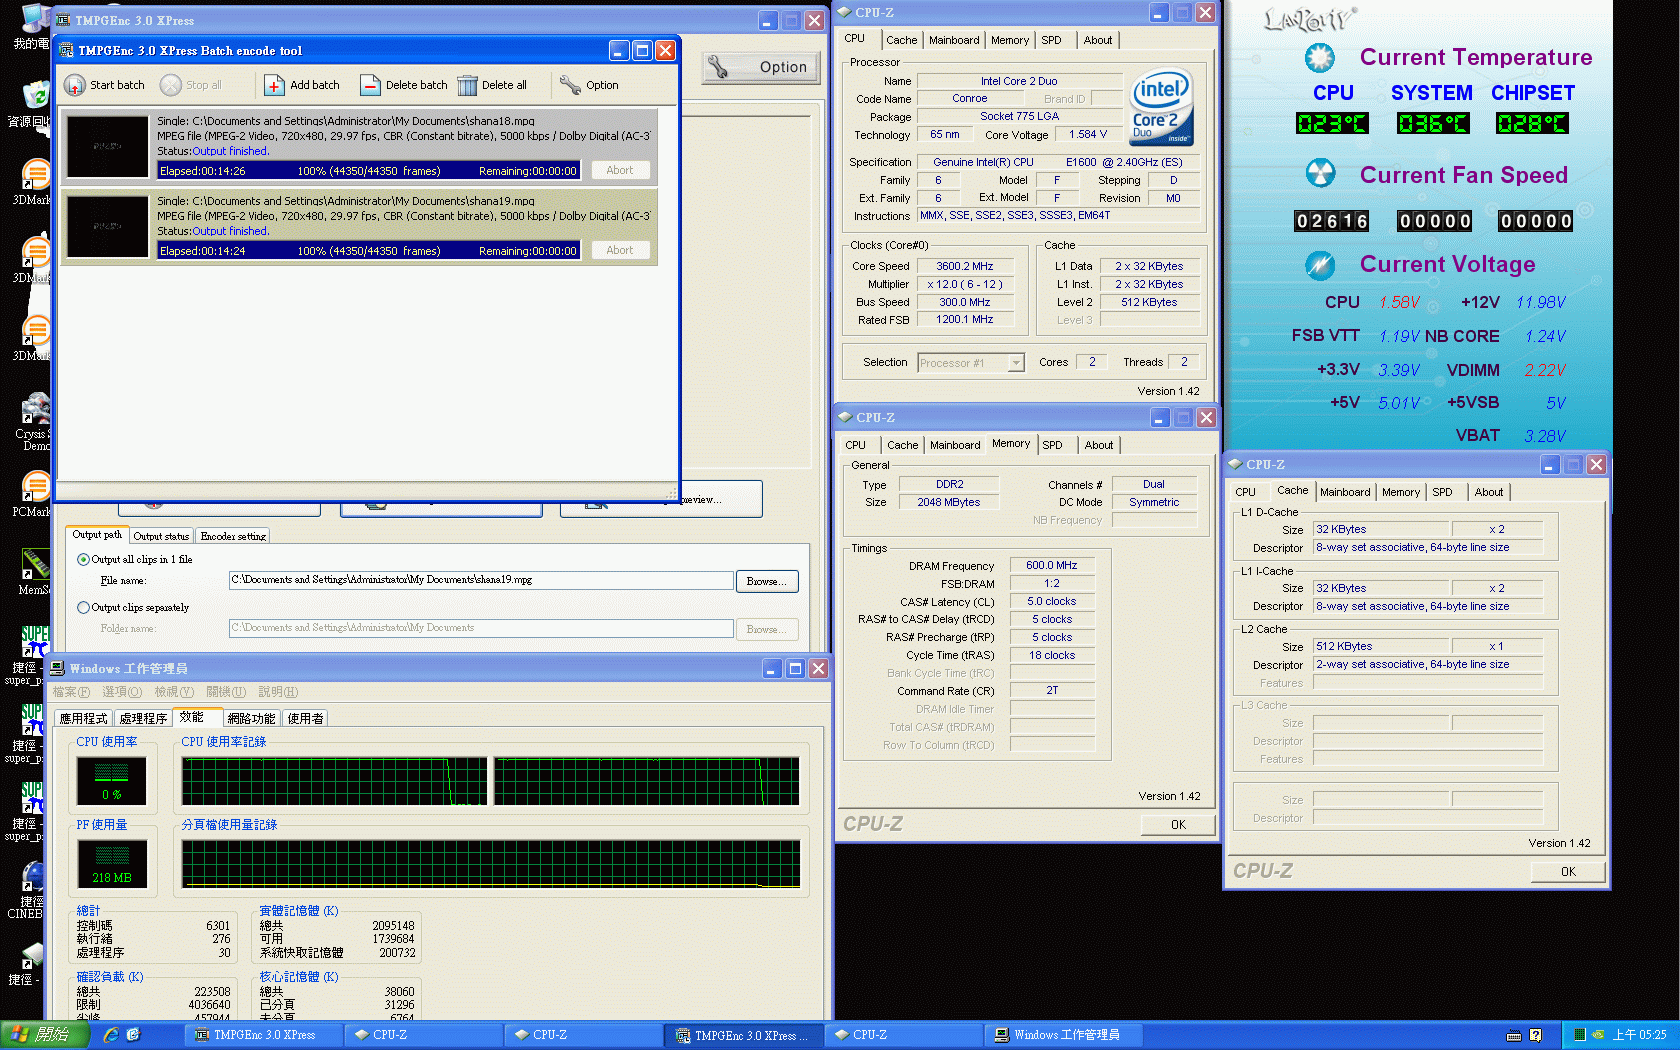1680x1050 pixels.
Task: Click the Delete all trash can icon
Action: coord(467,85)
